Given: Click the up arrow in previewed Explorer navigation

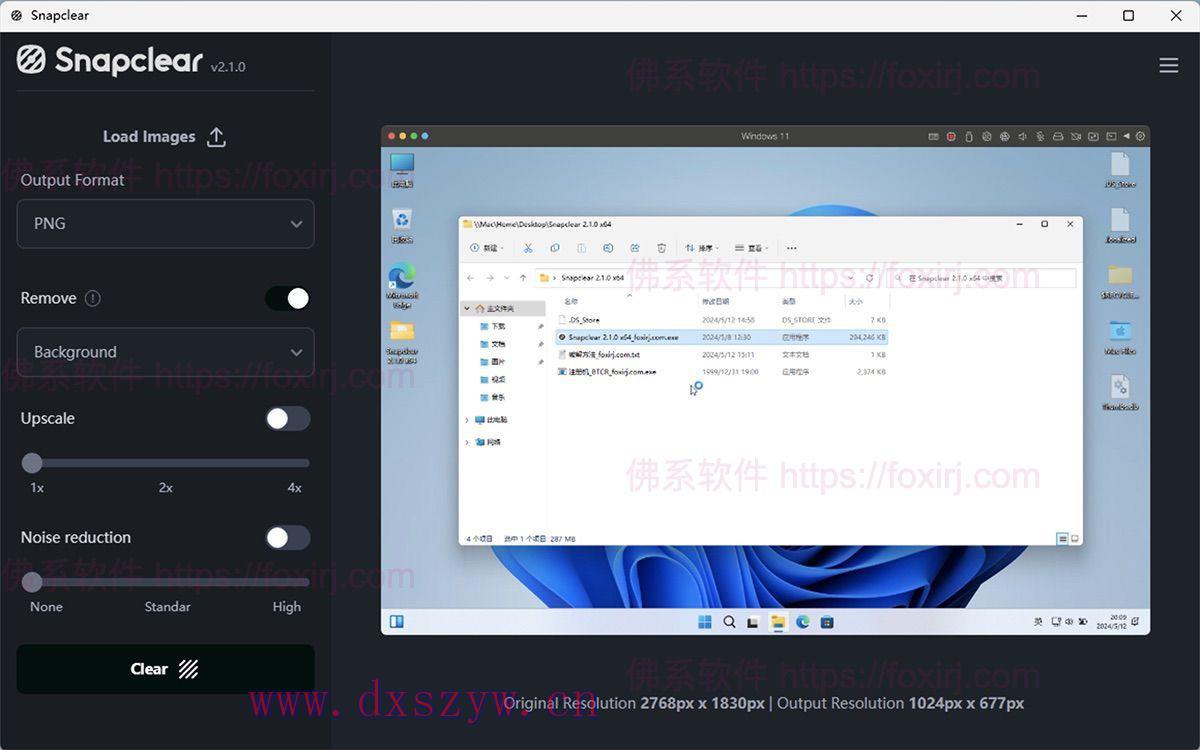Looking at the screenshot, I should pos(523,278).
